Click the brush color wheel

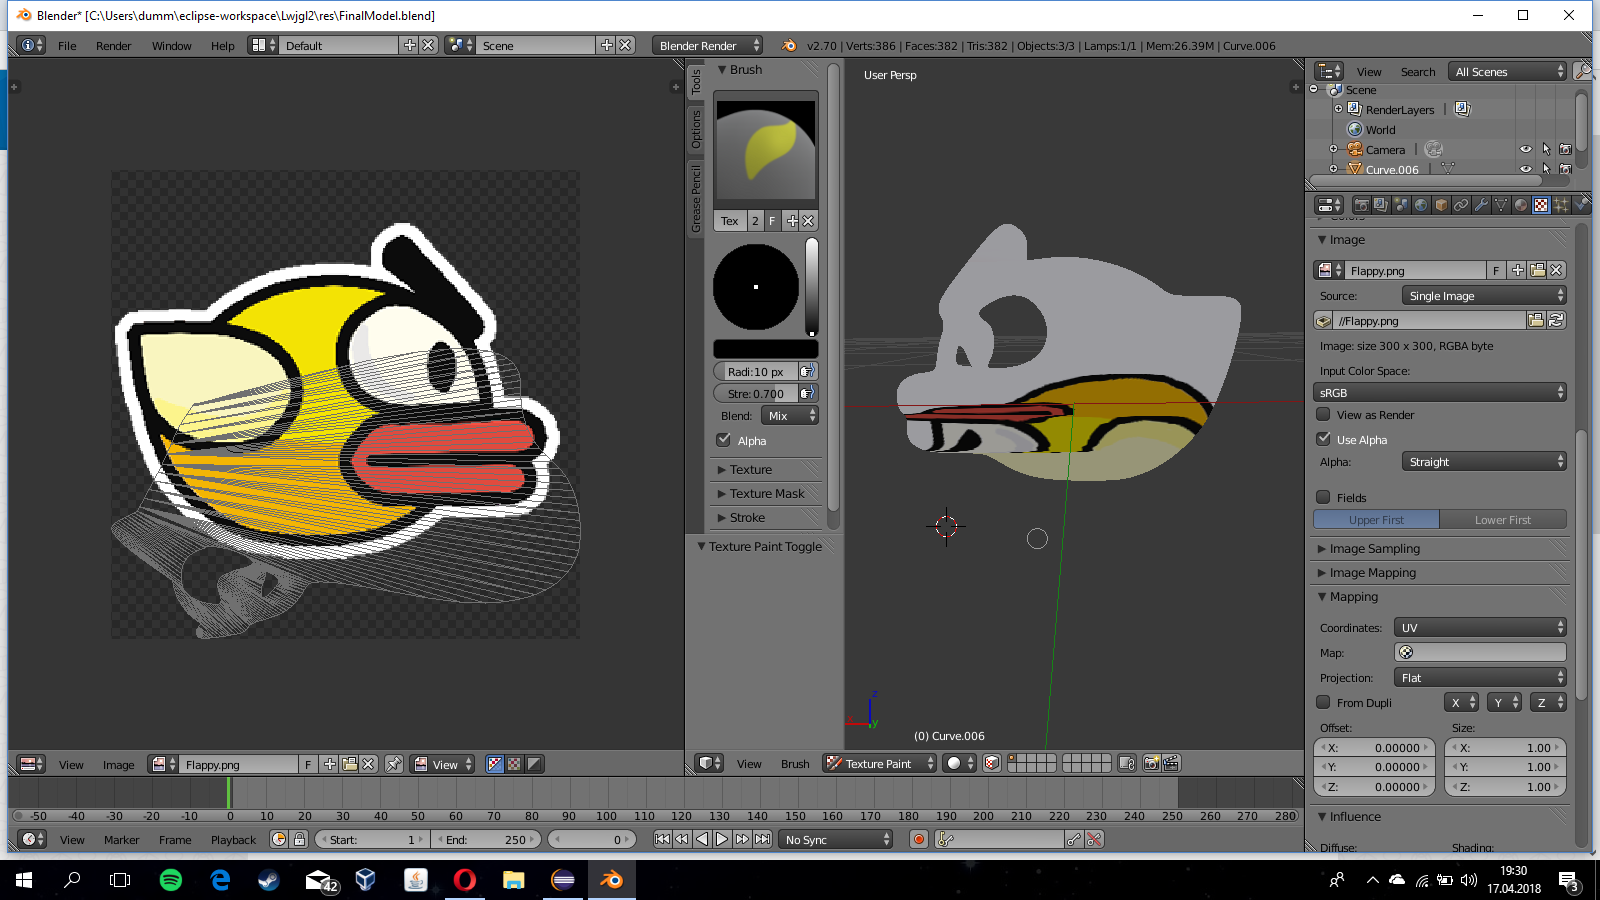point(756,287)
